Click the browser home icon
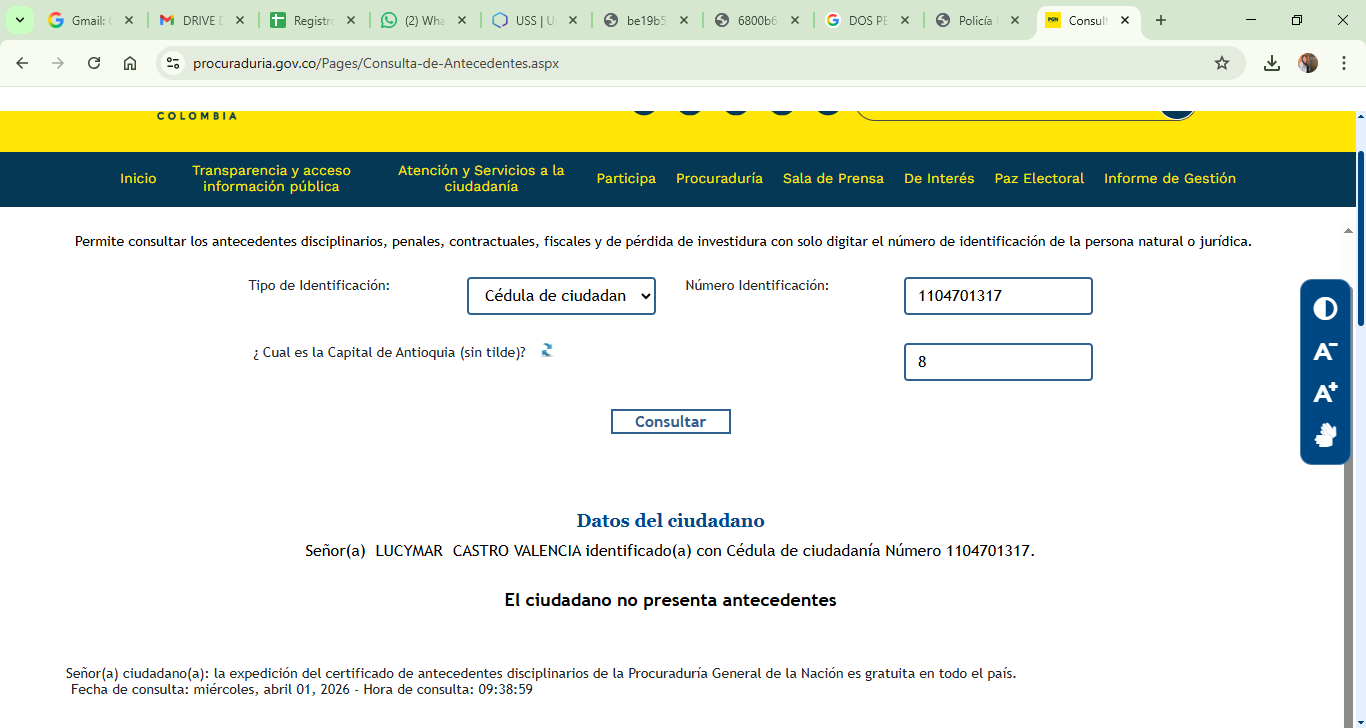This screenshot has width=1366, height=728. [x=130, y=63]
